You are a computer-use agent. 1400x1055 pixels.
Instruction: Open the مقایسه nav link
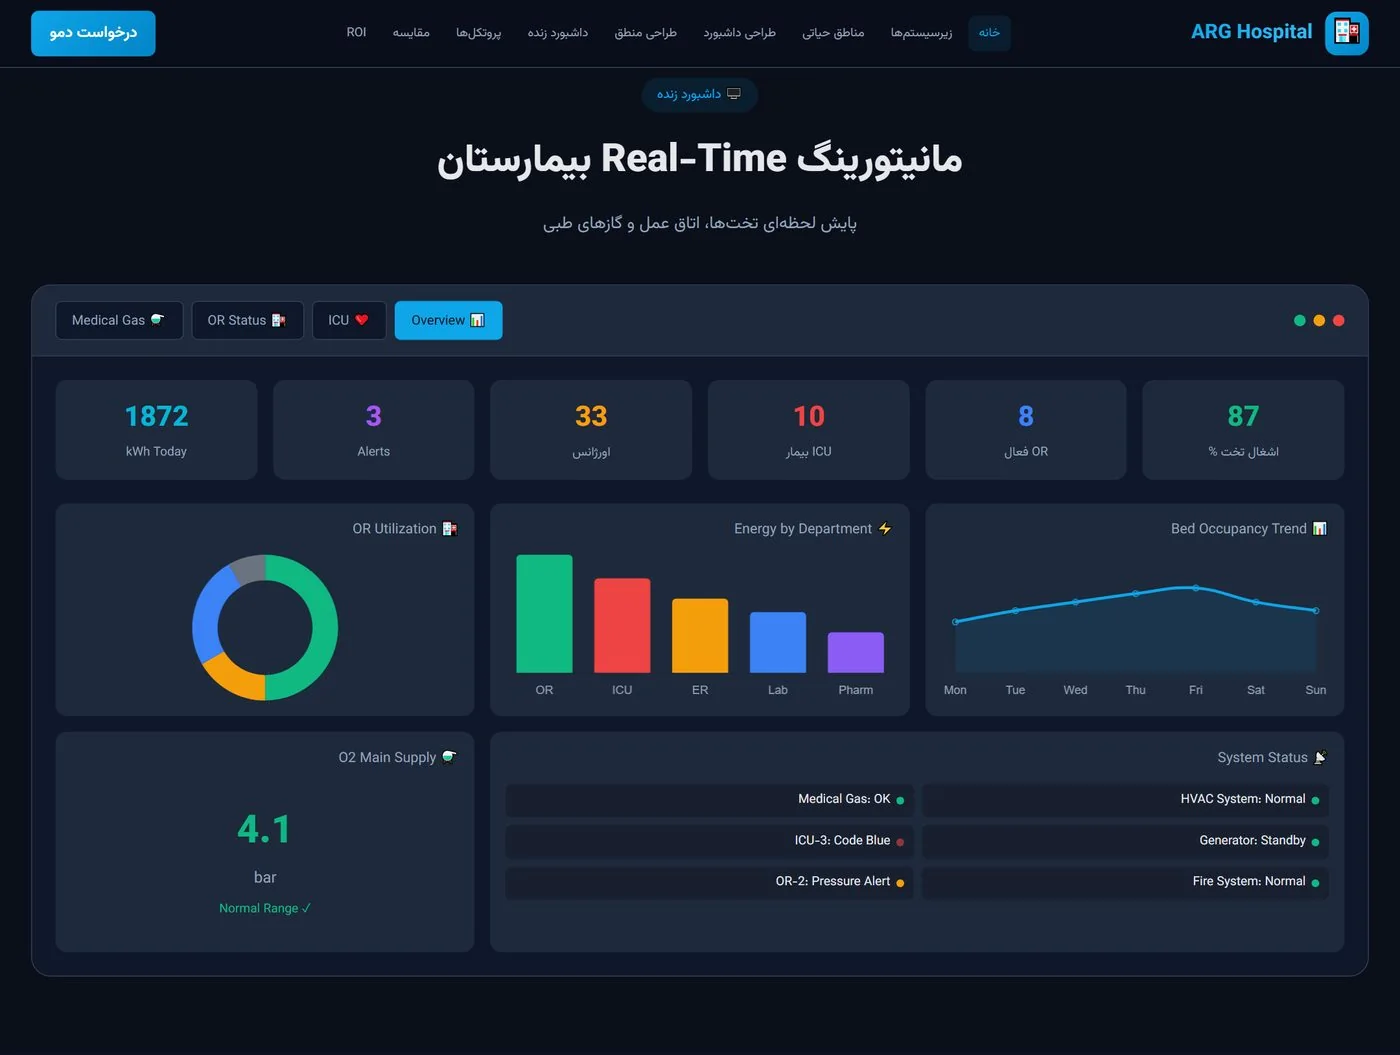[x=411, y=33]
